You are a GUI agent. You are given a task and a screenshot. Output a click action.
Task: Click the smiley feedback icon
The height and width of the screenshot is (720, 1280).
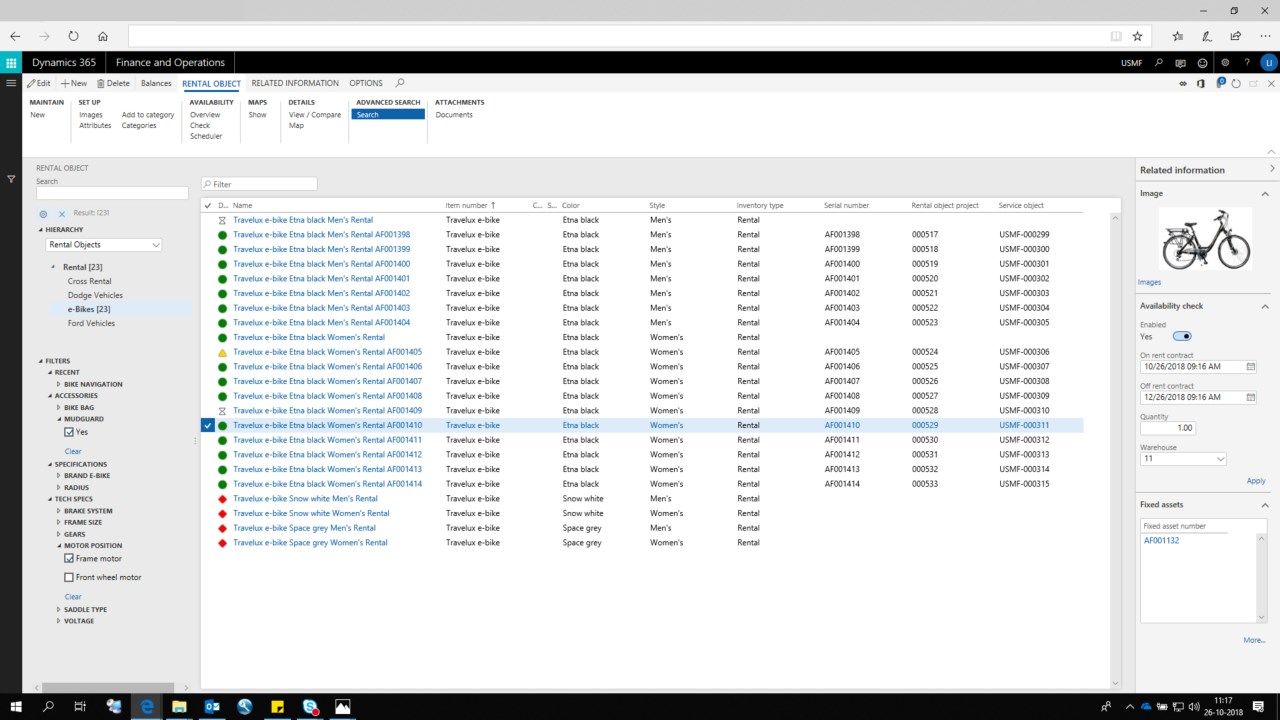1202,62
